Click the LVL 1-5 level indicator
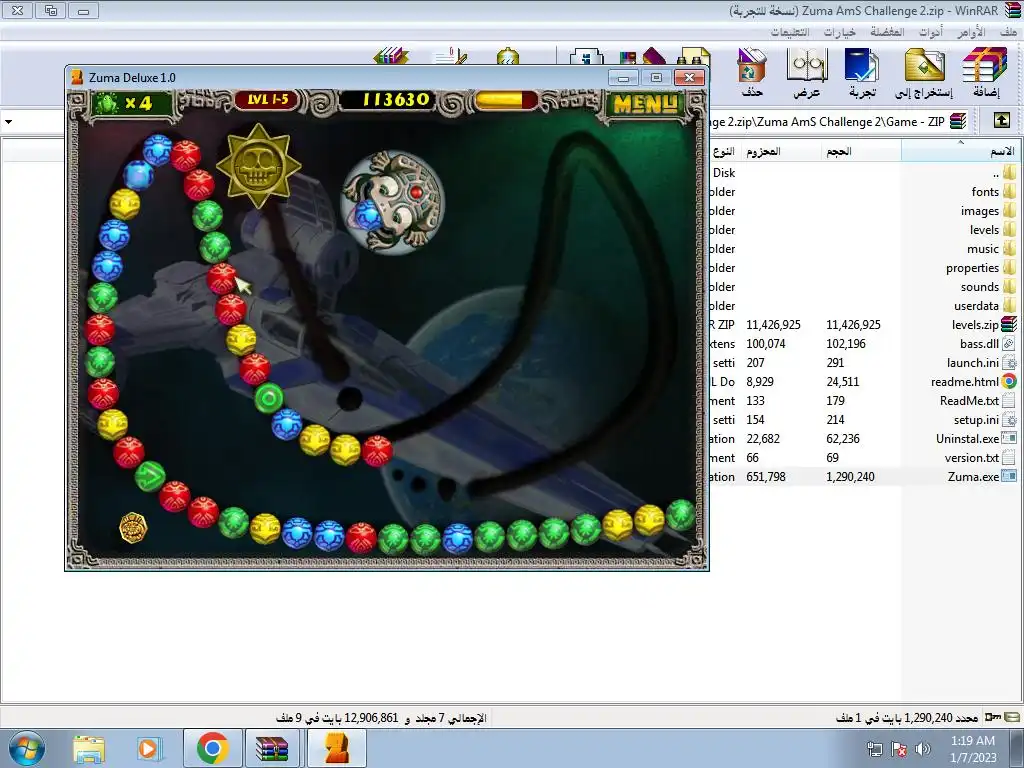 pyautogui.click(x=268, y=100)
